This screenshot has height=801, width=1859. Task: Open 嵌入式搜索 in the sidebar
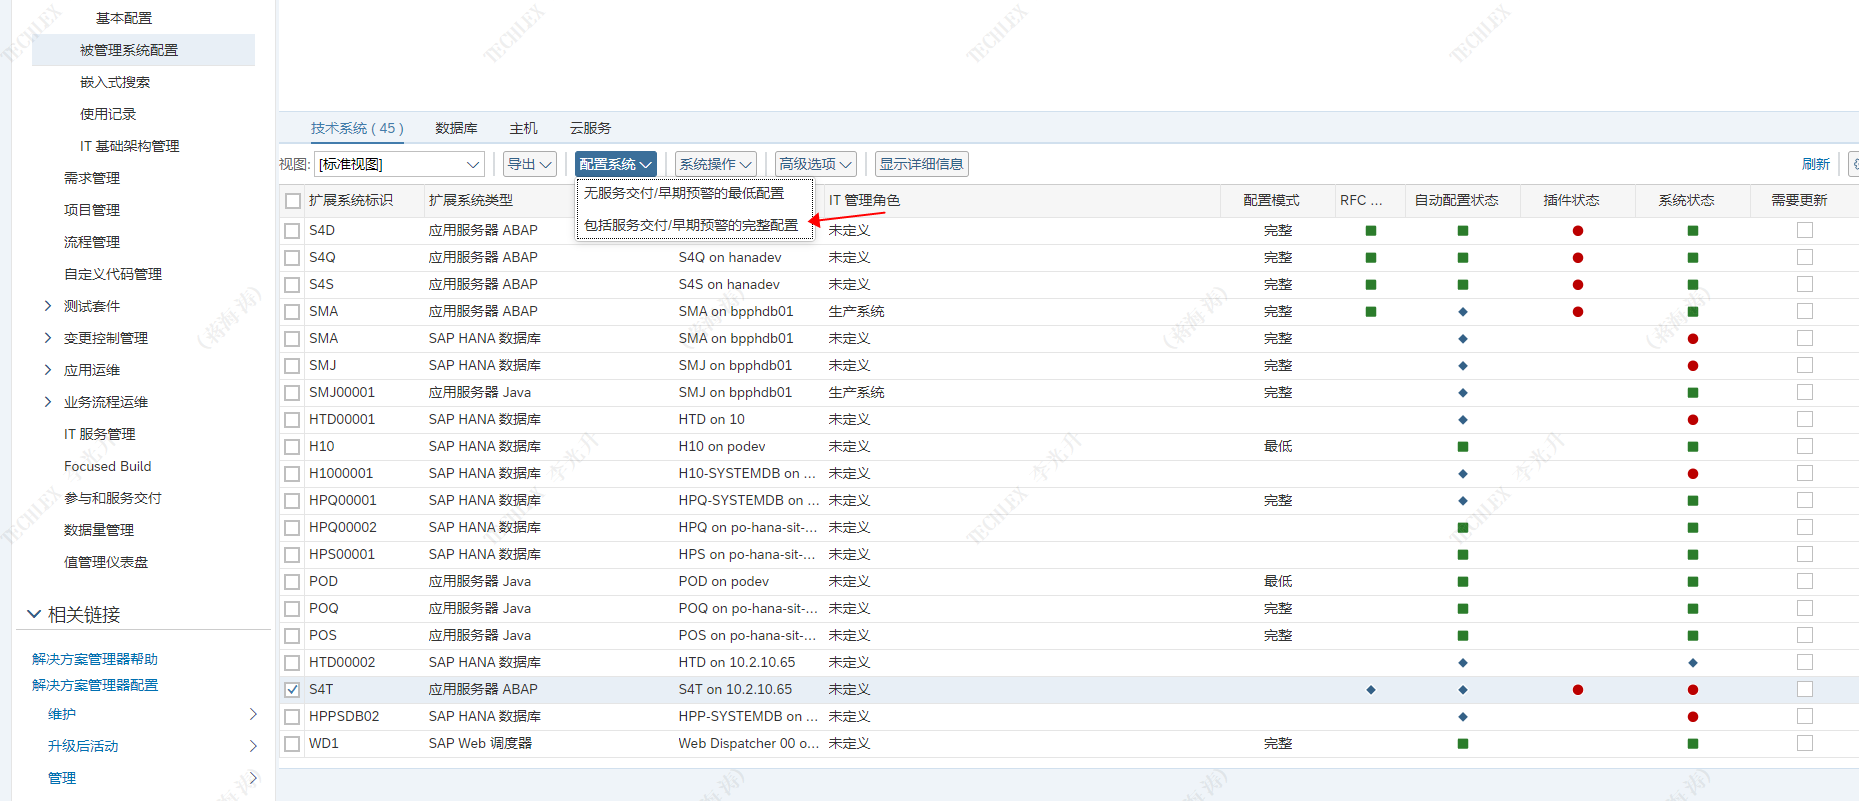(115, 82)
